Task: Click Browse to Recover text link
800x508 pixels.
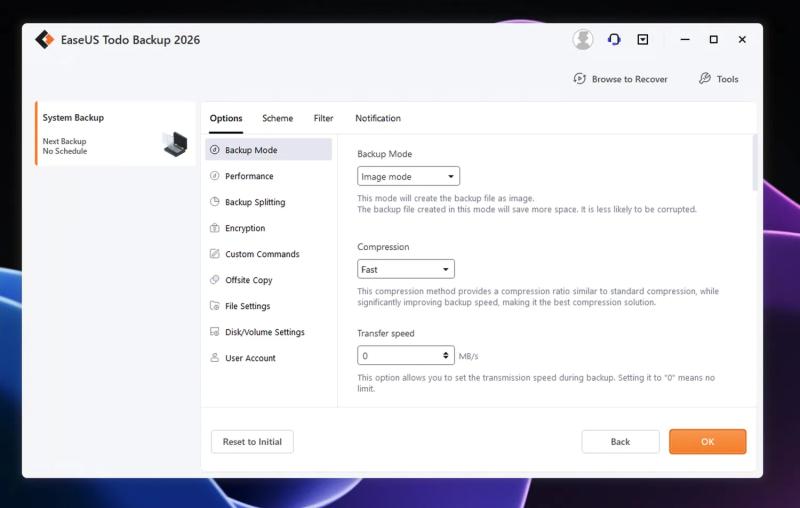Action: [630, 79]
